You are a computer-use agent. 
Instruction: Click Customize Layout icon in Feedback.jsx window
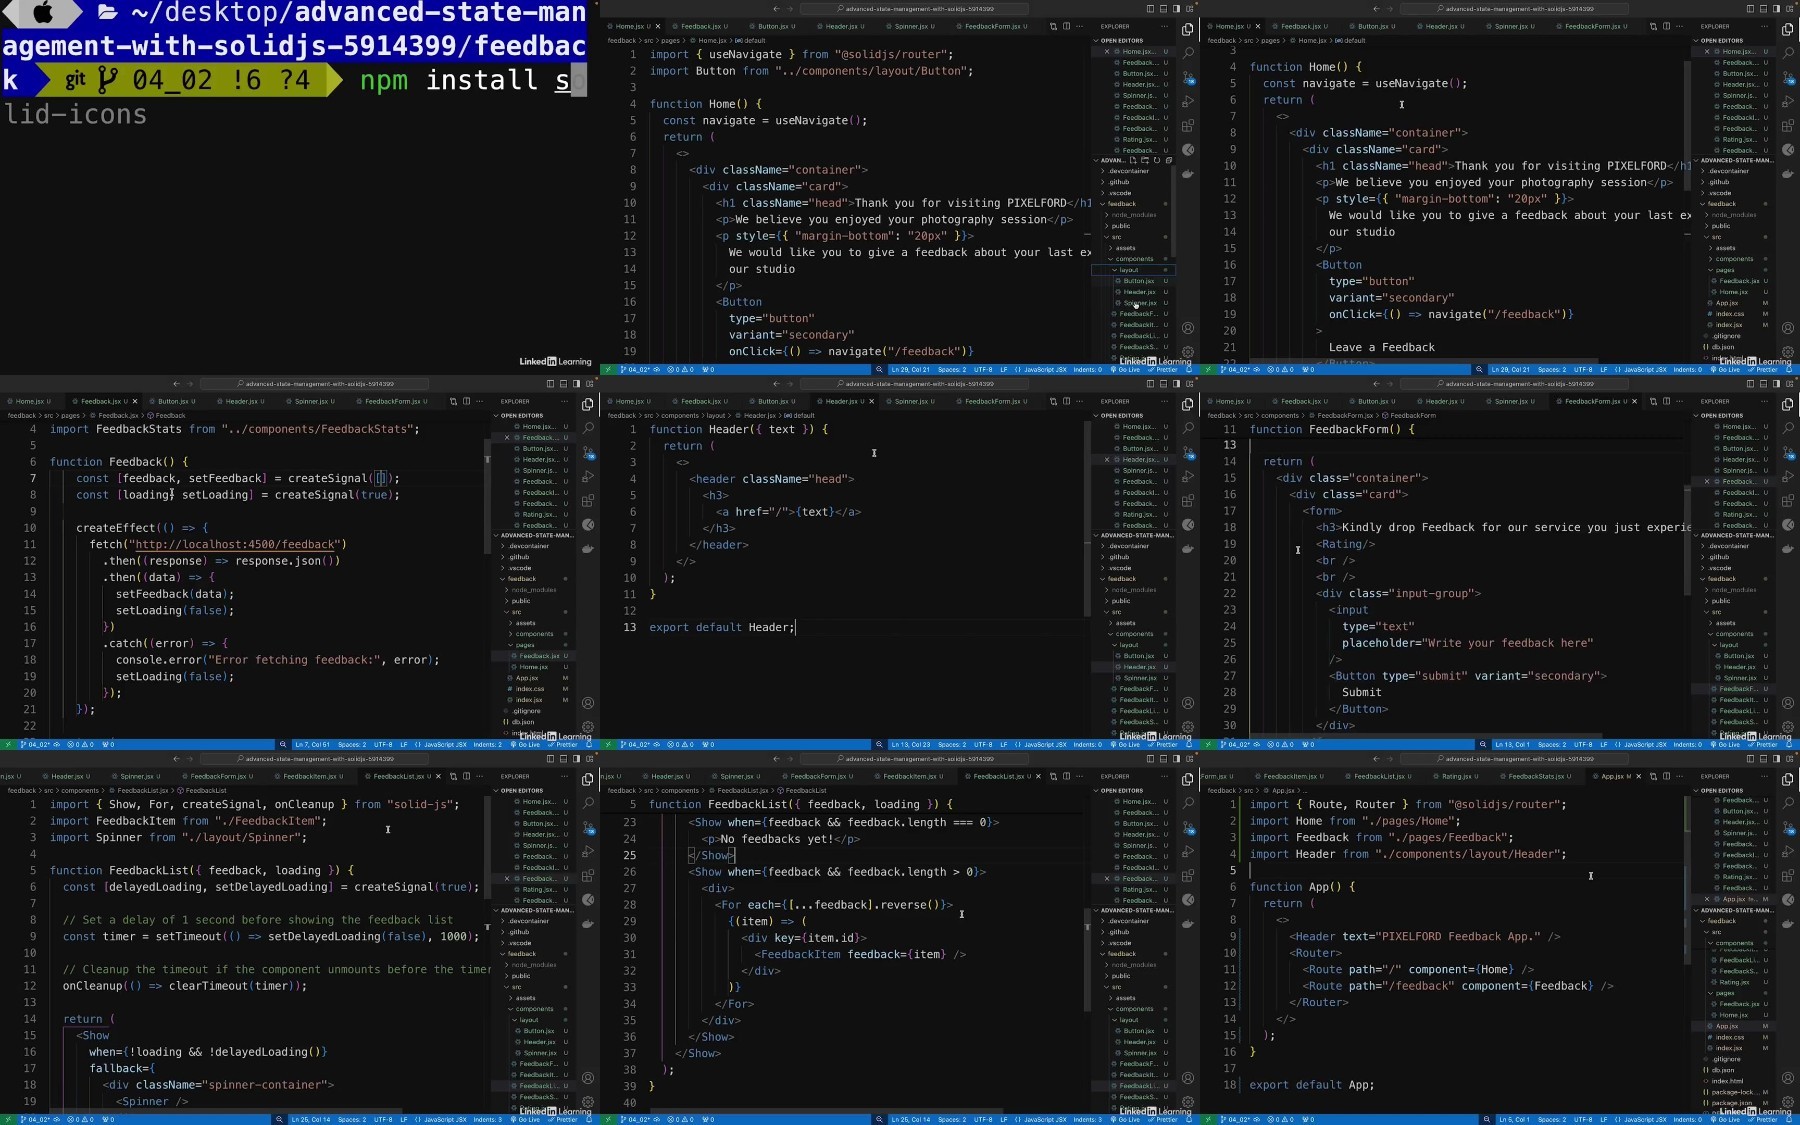point(589,383)
